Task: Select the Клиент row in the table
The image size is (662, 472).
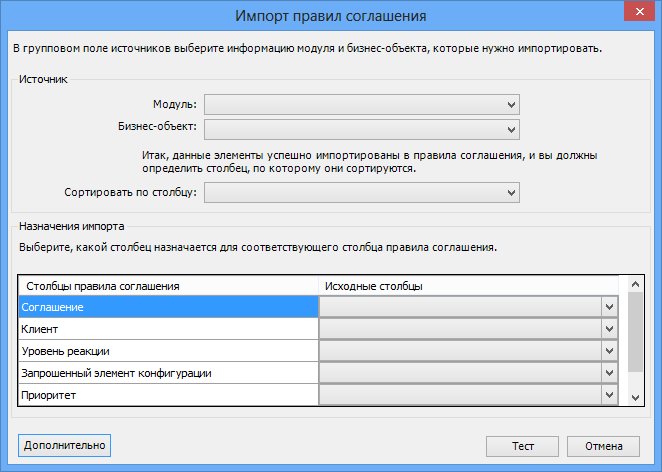Action: coord(168,329)
